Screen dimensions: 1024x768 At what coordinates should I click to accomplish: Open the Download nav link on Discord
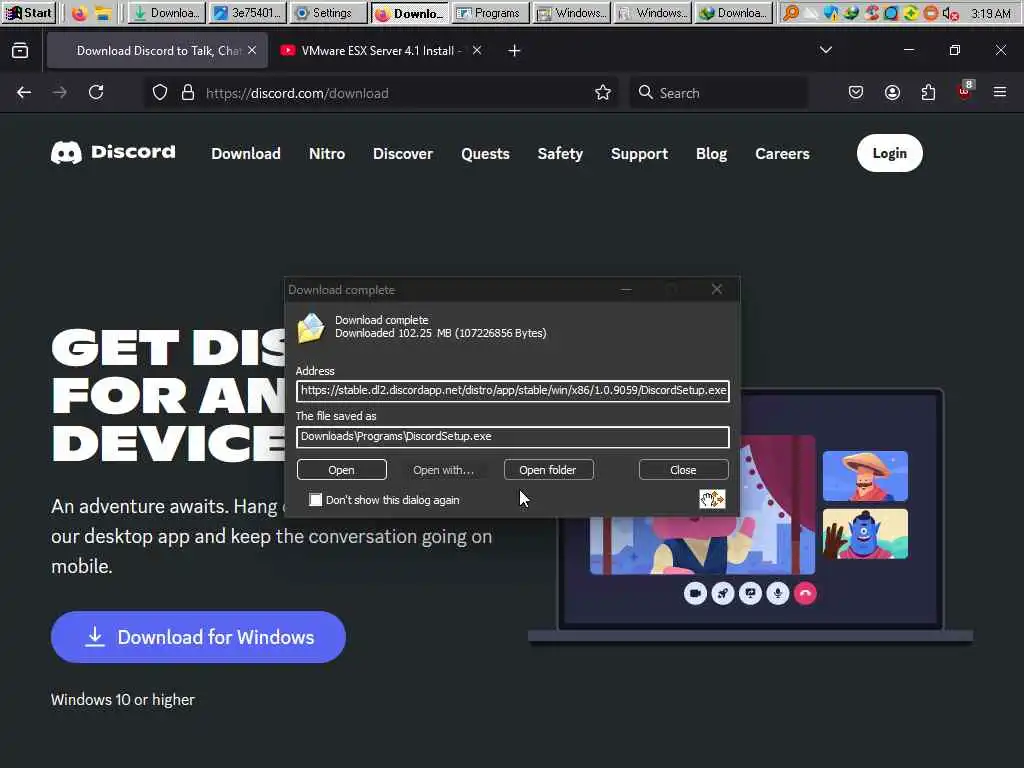[x=246, y=153]
